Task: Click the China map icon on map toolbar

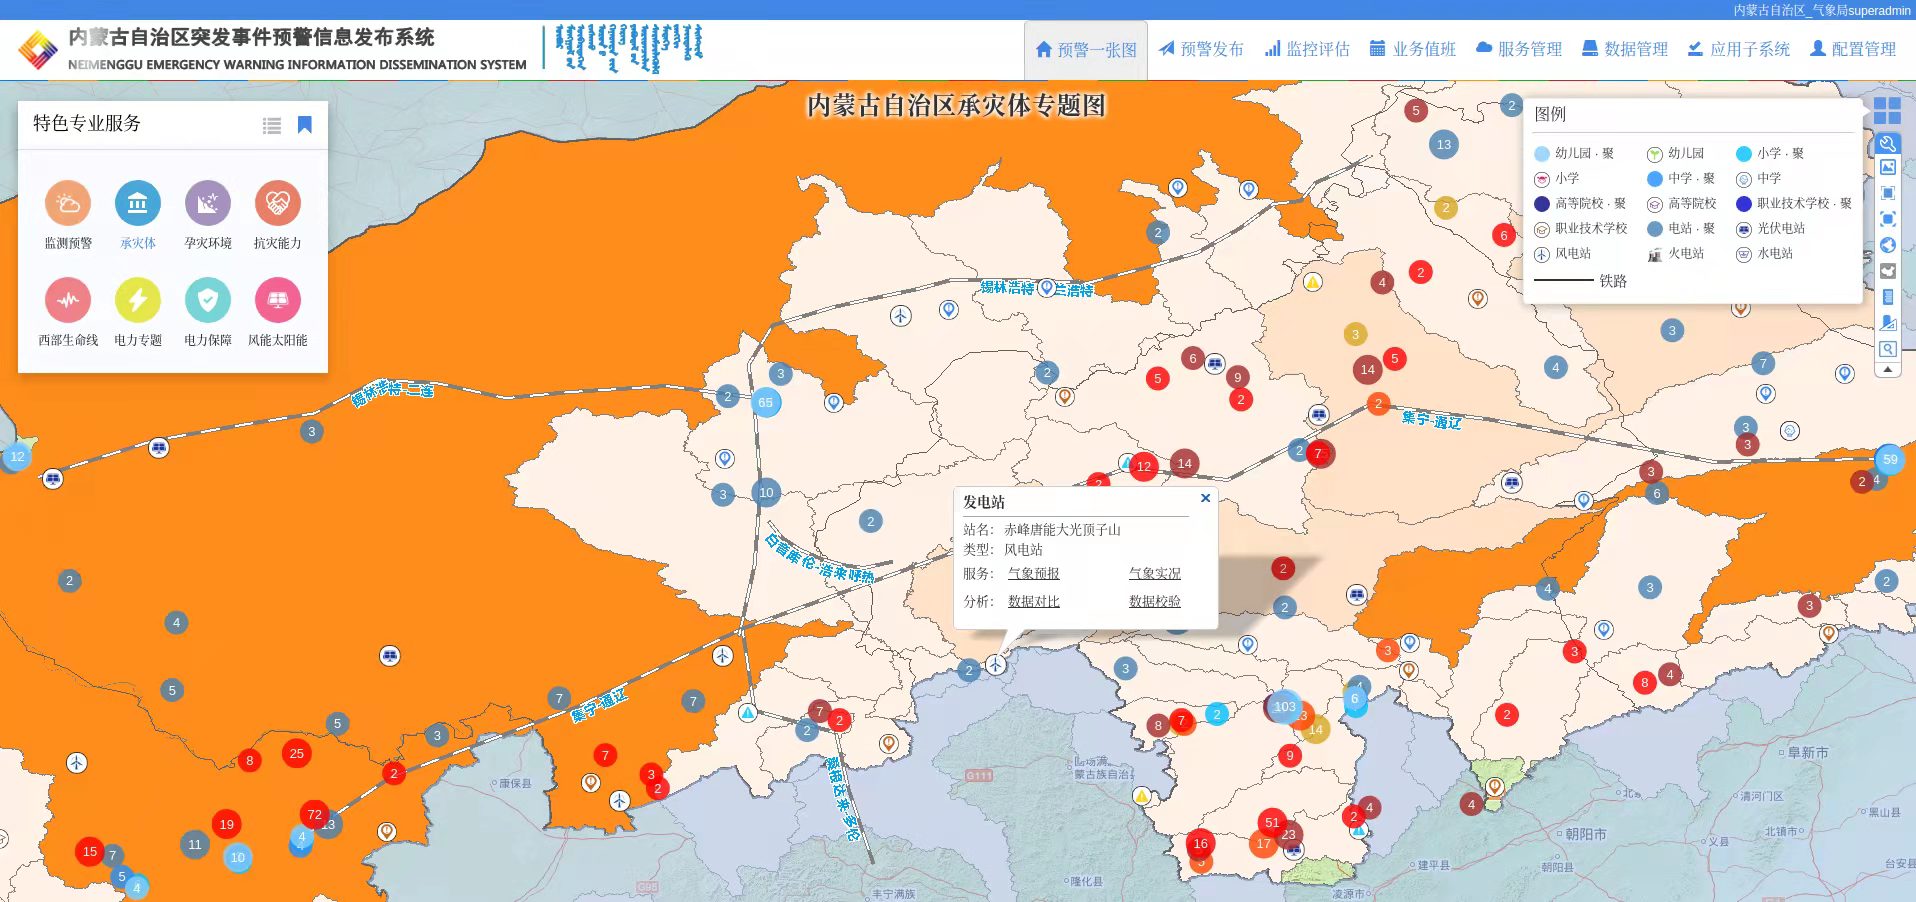Action: pyautogui.click(x=1888, y=271)
